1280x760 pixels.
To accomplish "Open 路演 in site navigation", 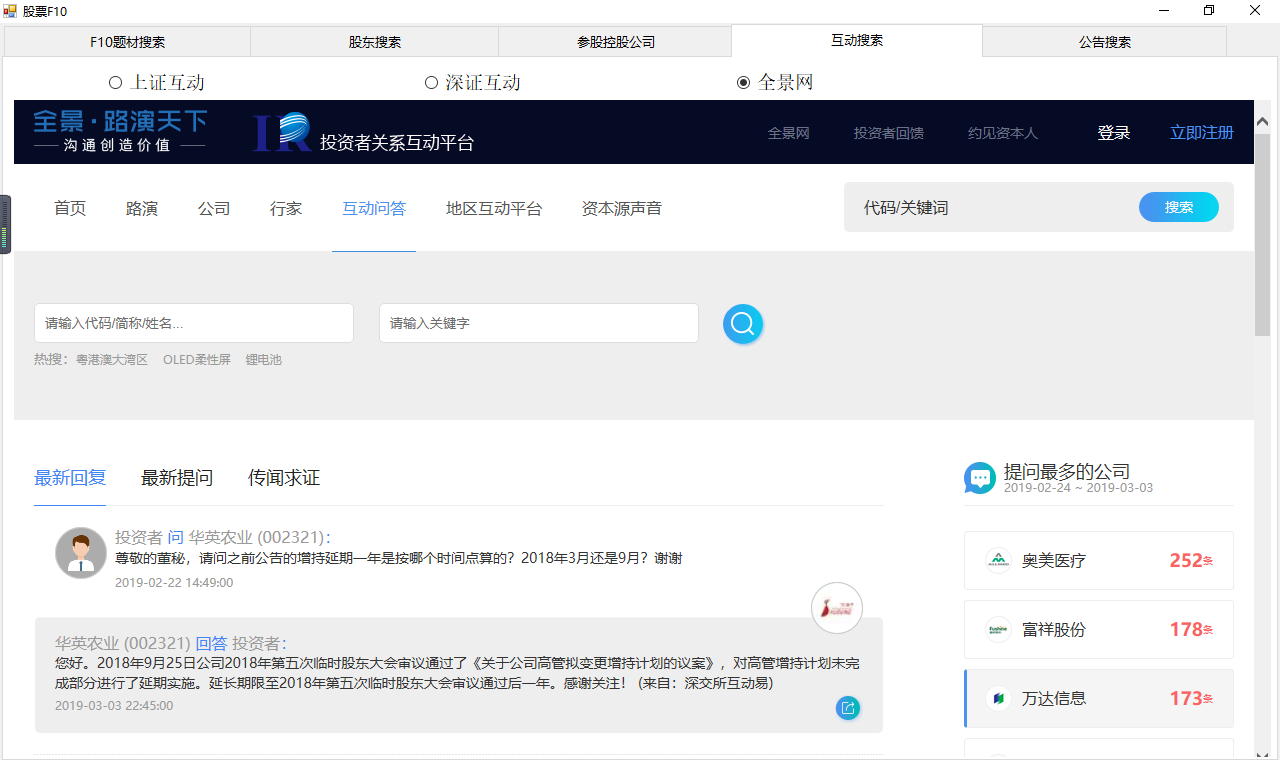I will click(x=142, y=209).
